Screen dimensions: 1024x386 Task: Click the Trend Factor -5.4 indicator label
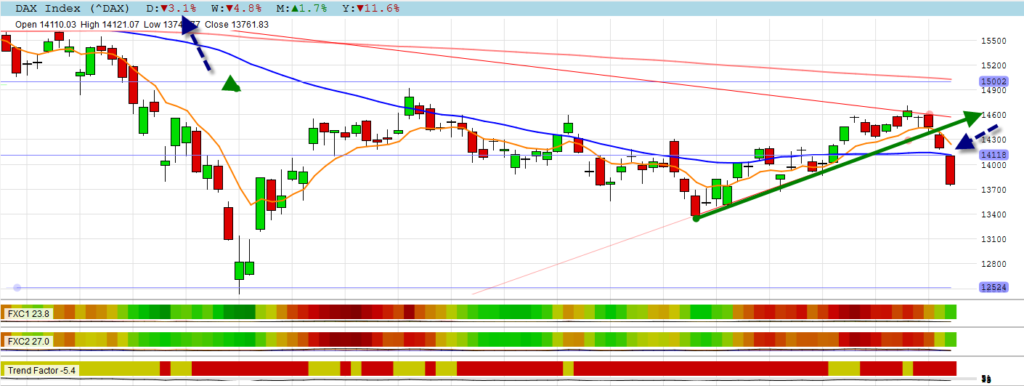(x=42, y=371)
